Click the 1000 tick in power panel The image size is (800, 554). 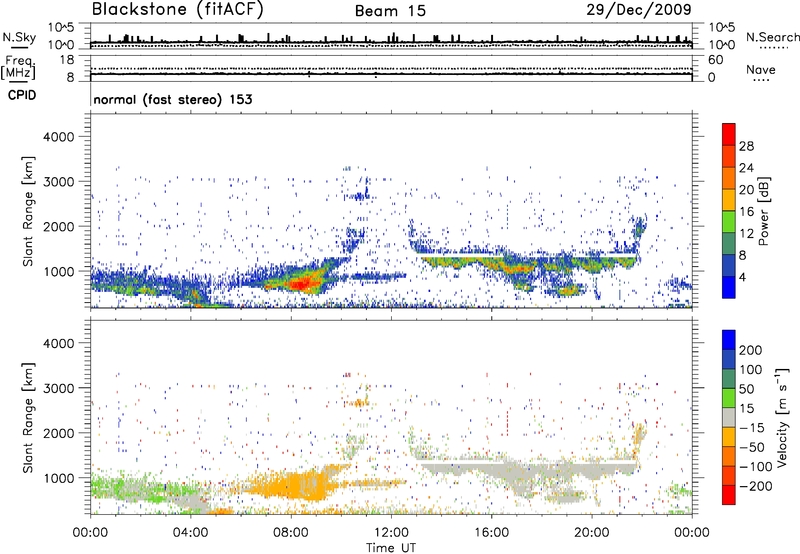click(x=58, y=271)
